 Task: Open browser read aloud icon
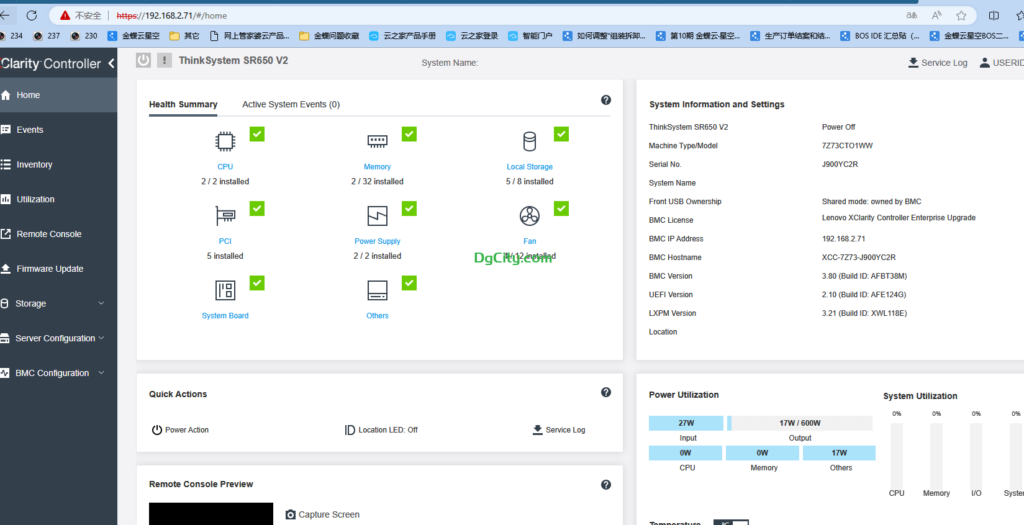[936, 15]
